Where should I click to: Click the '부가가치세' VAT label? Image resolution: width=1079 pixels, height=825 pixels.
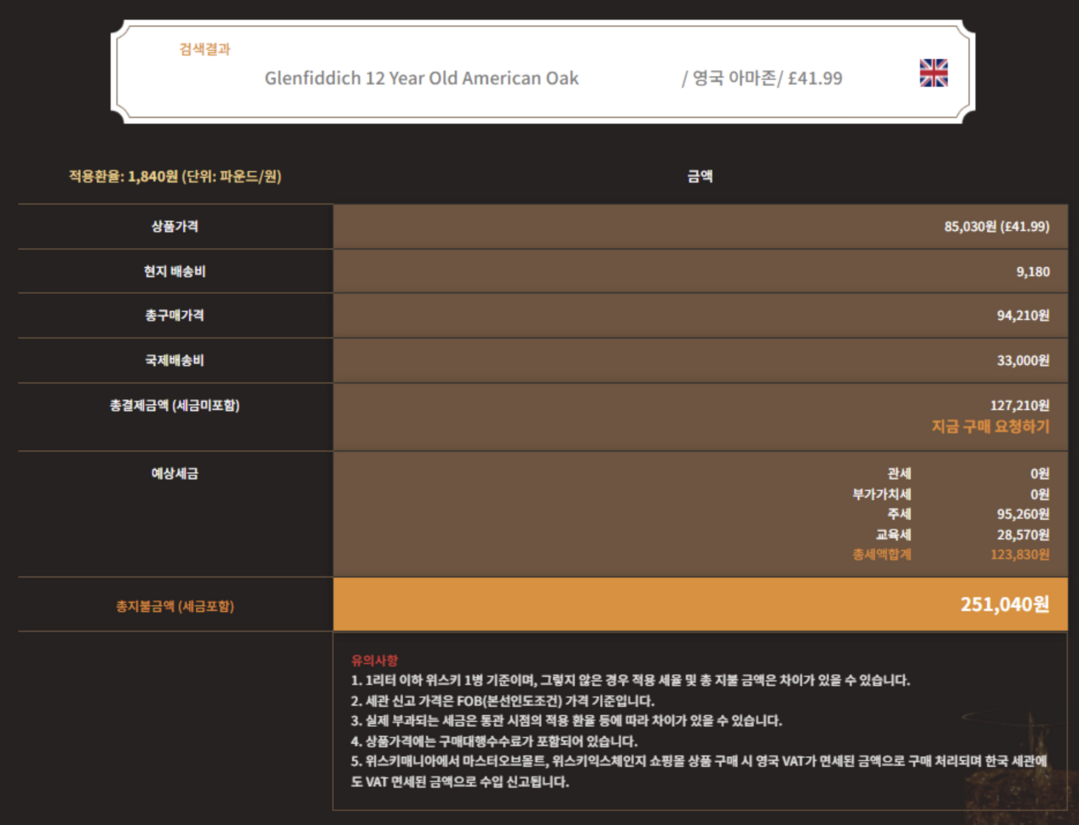[x=882, y=494]
